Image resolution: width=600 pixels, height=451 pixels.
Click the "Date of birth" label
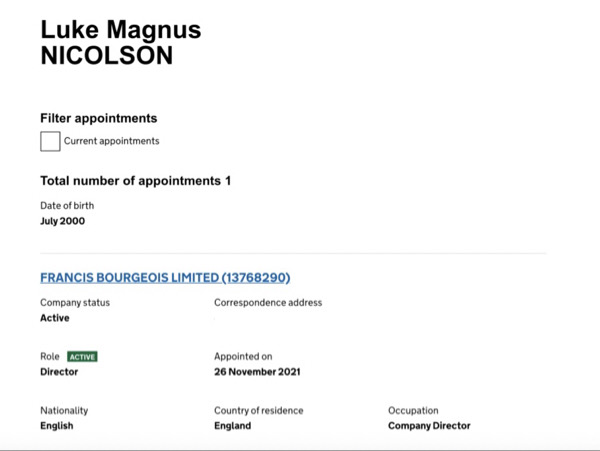coord(67,205)
